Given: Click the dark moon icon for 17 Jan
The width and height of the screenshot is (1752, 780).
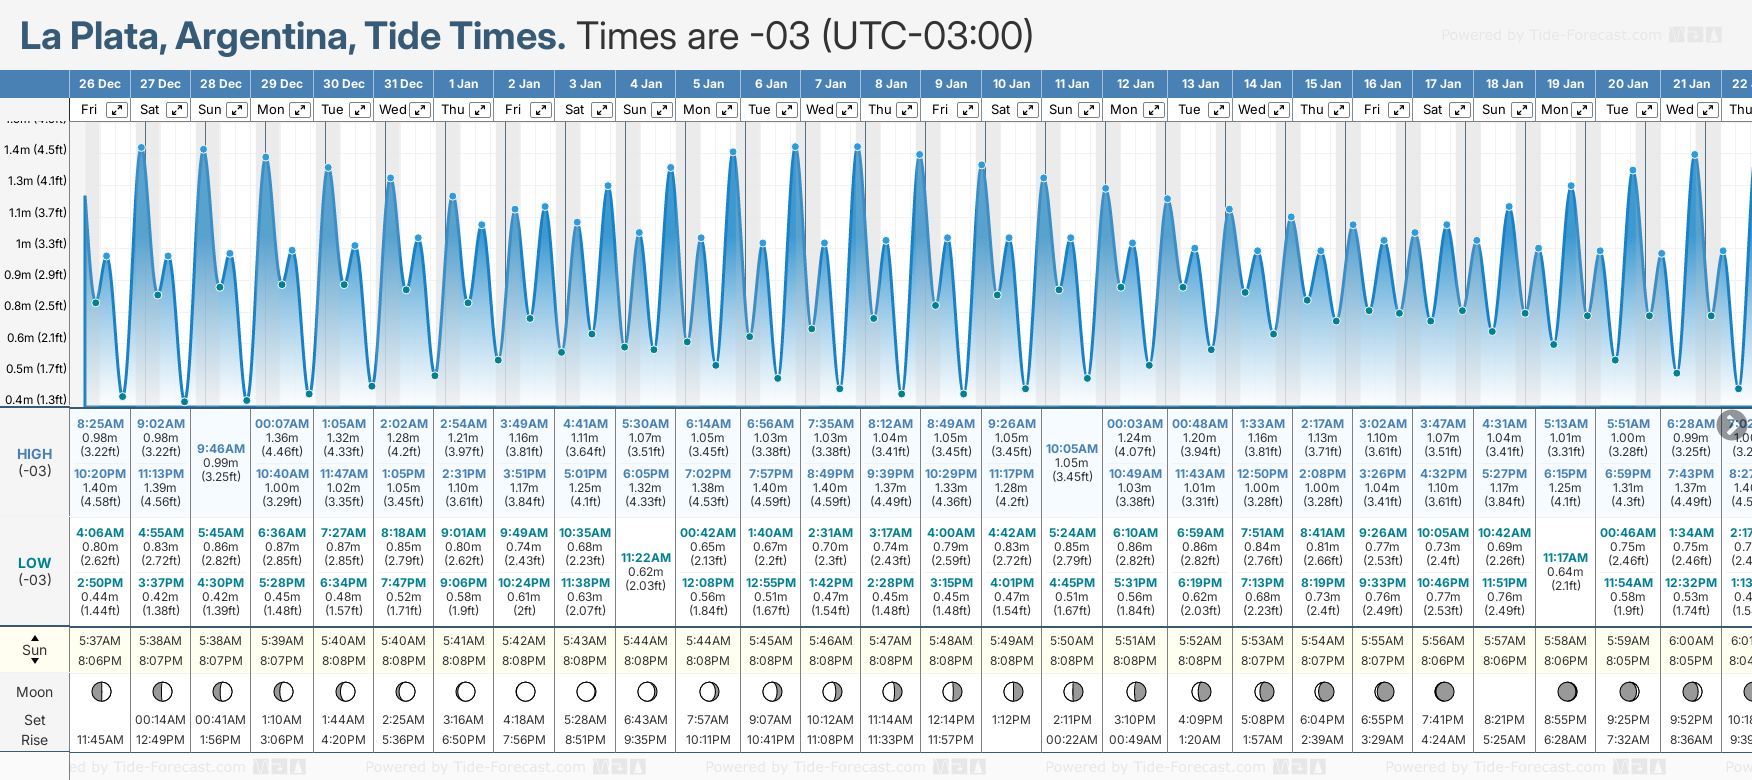Looking at the screenshot, I should click(x=1444, y=691).
